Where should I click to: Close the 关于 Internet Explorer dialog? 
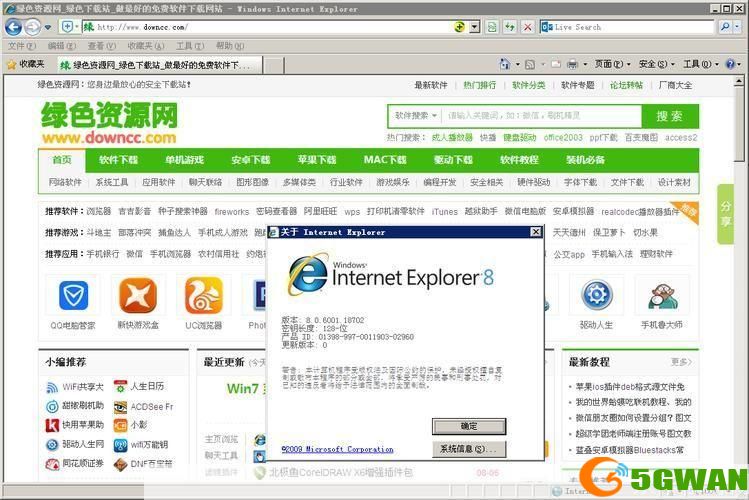coord(536,232)
